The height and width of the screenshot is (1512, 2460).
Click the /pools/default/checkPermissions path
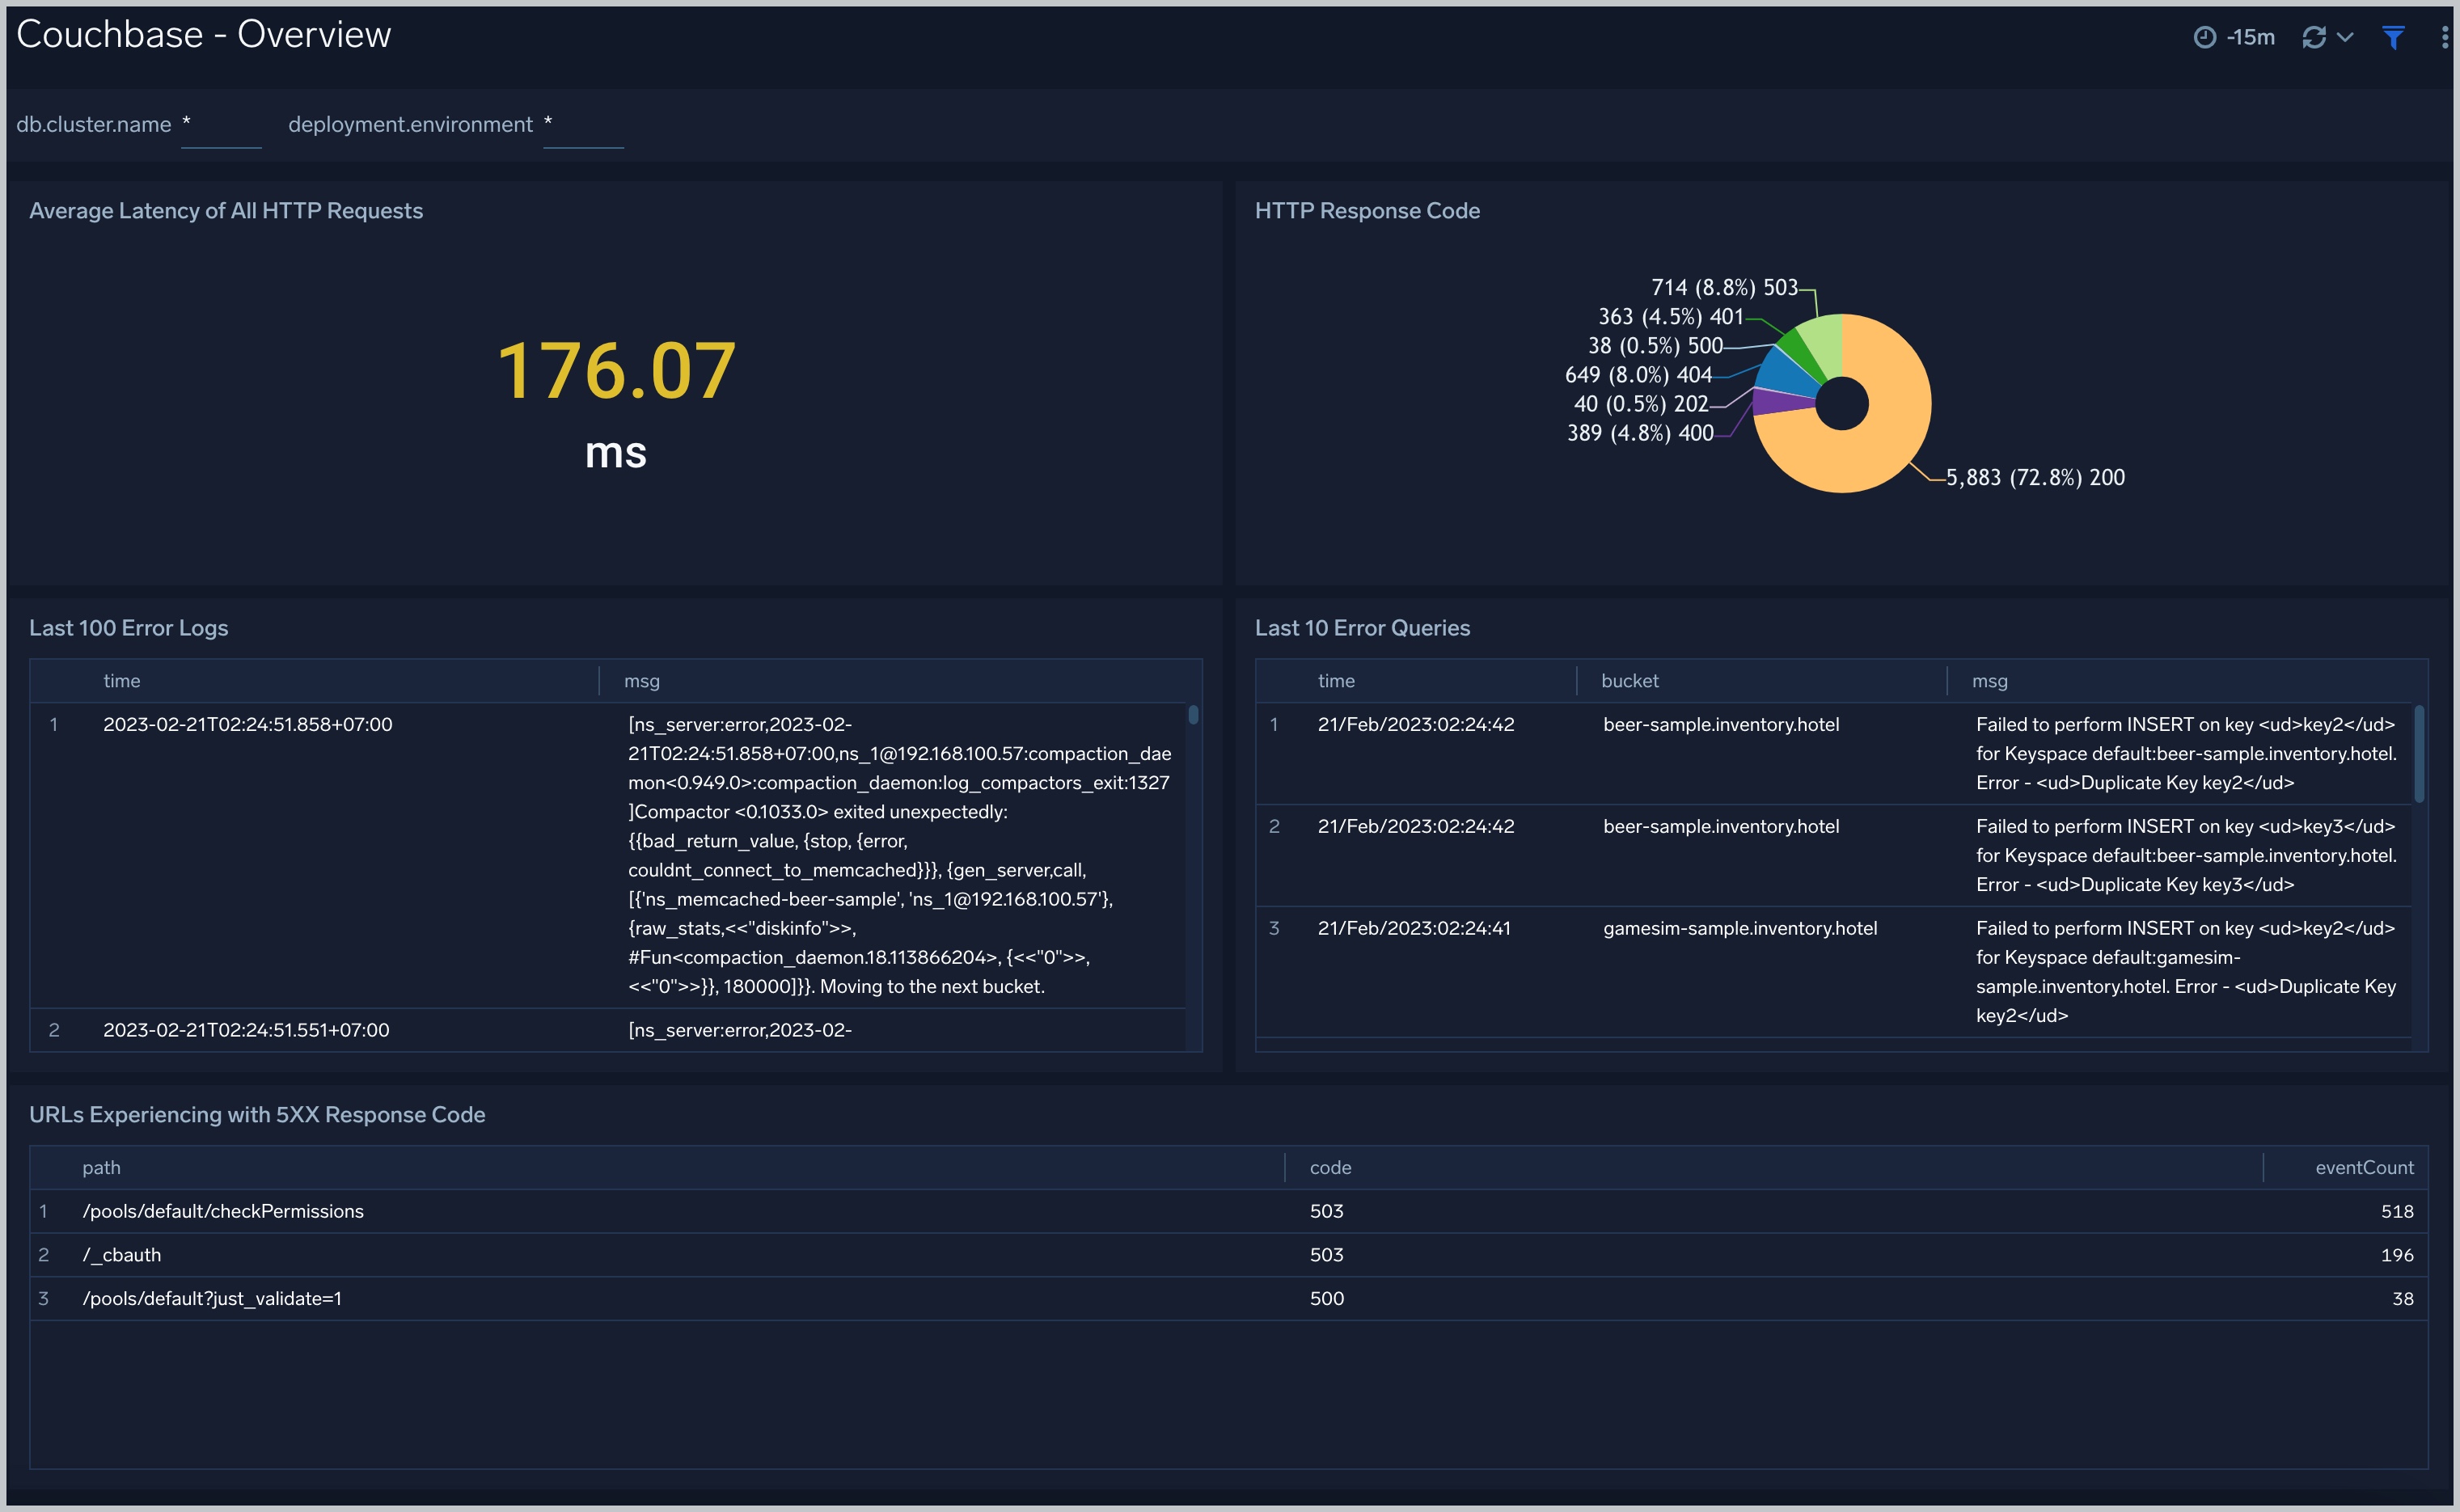(x=223, y=1212)
